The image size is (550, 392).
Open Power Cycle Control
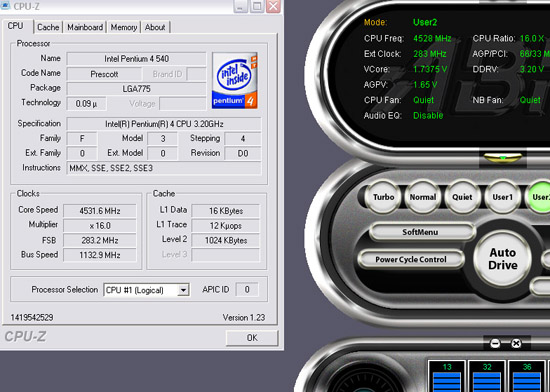click(411, 259)
